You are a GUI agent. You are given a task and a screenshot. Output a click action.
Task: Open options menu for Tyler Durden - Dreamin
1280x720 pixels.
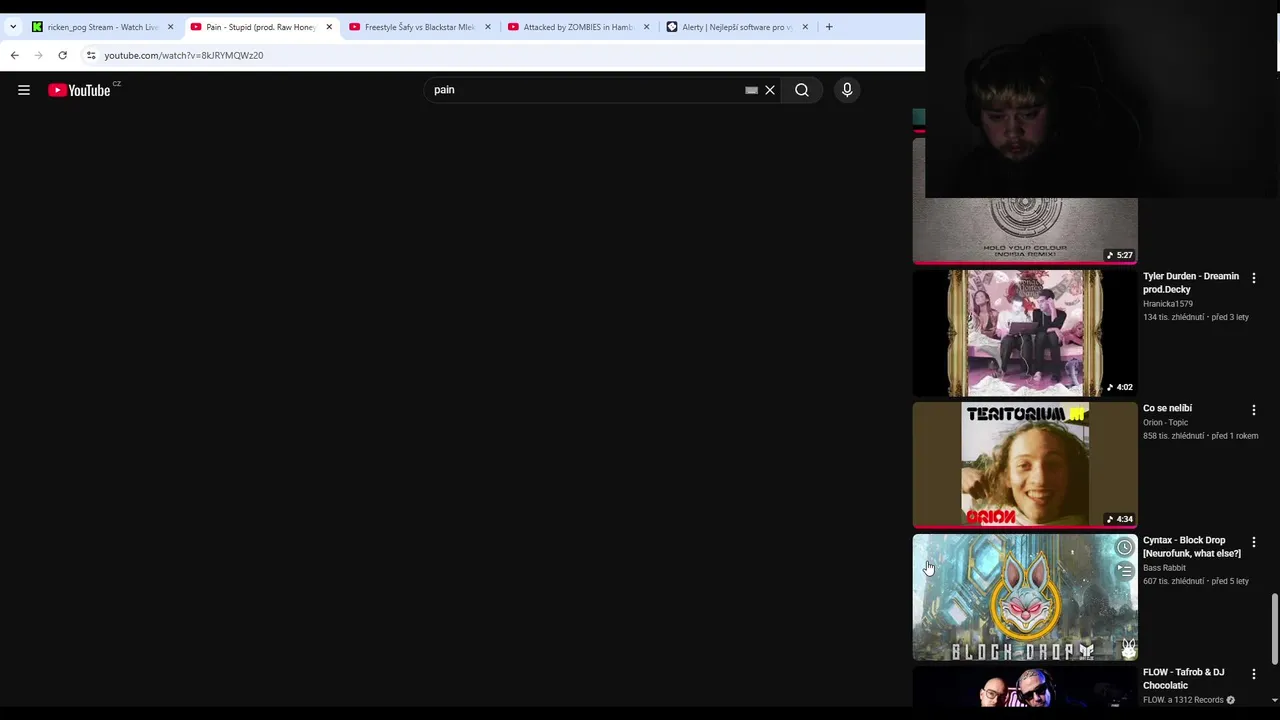pyautogui.click(x=1254, y=278)
